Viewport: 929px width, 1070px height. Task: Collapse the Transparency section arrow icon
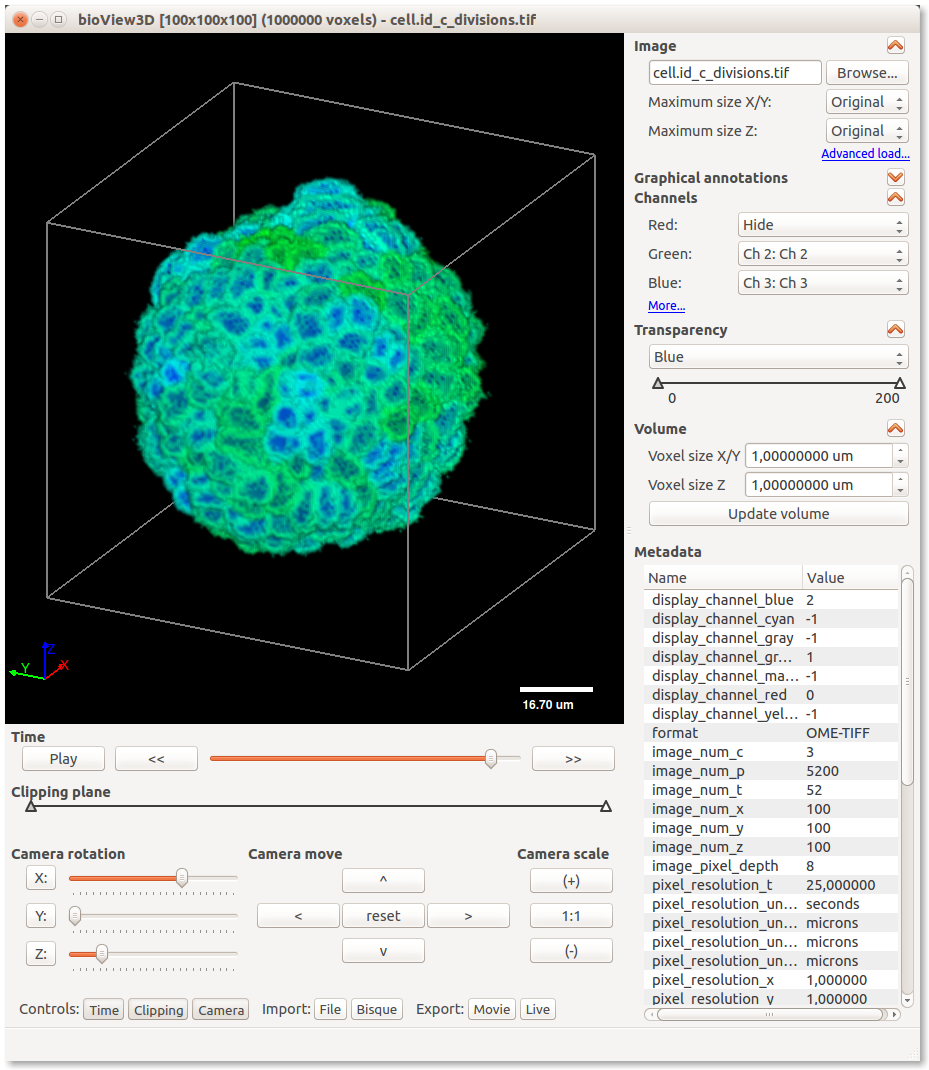pos(895,330)
